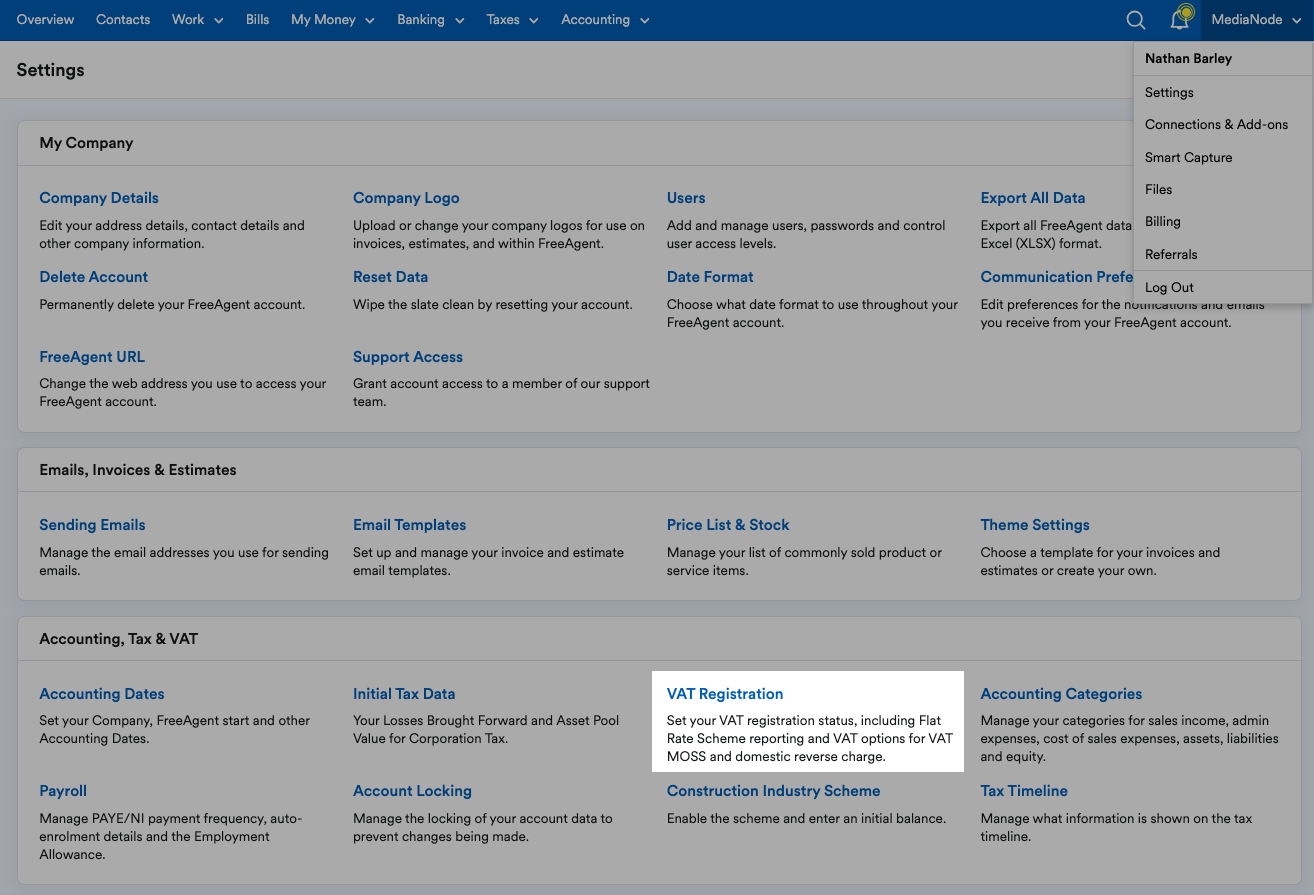Log Out from the account menu

click(x=1169, y=287)
